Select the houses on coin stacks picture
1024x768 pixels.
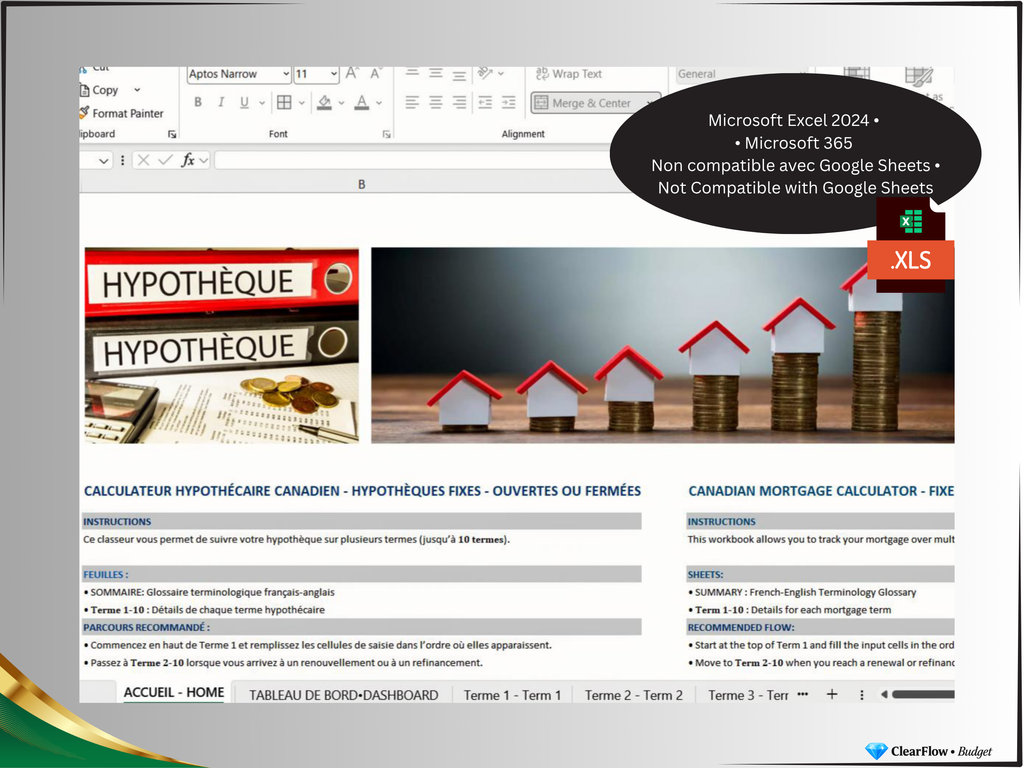click(662, 345)
